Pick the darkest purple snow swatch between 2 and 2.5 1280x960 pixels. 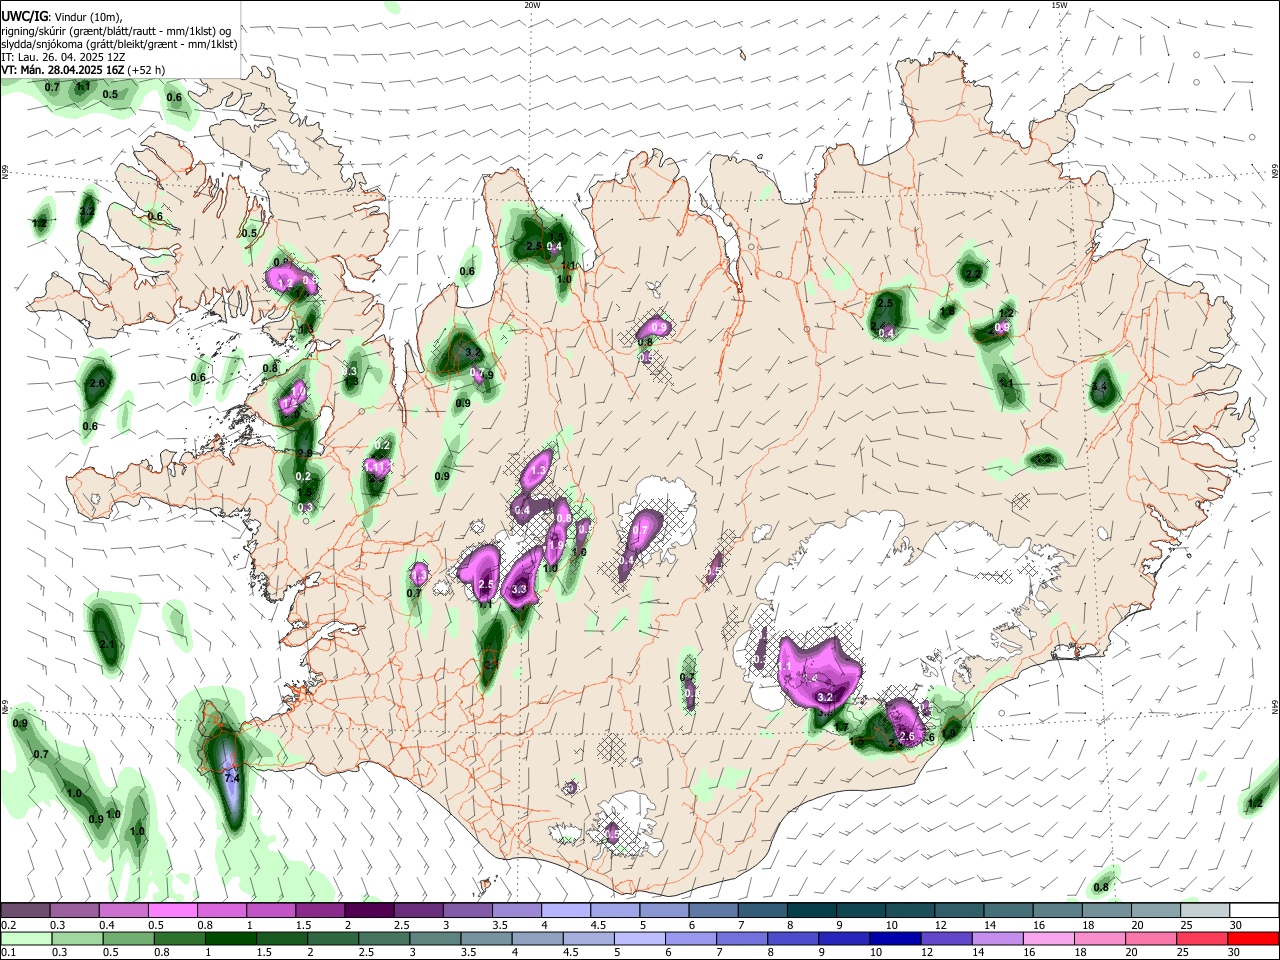tap(369, 911)
